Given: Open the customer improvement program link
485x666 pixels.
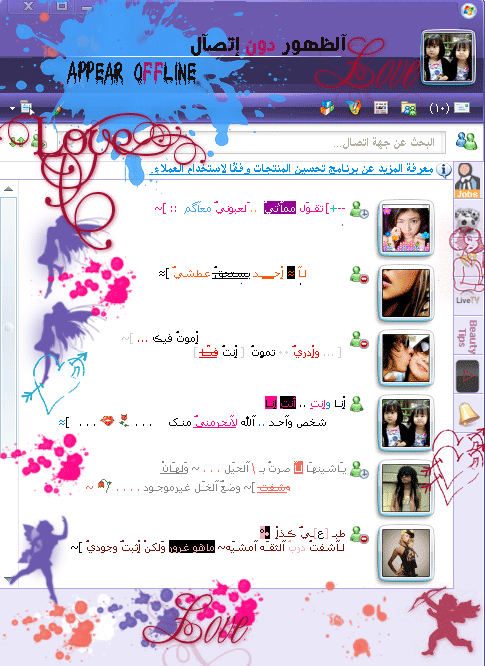Looking at the screenshot, I should (291, 169).
